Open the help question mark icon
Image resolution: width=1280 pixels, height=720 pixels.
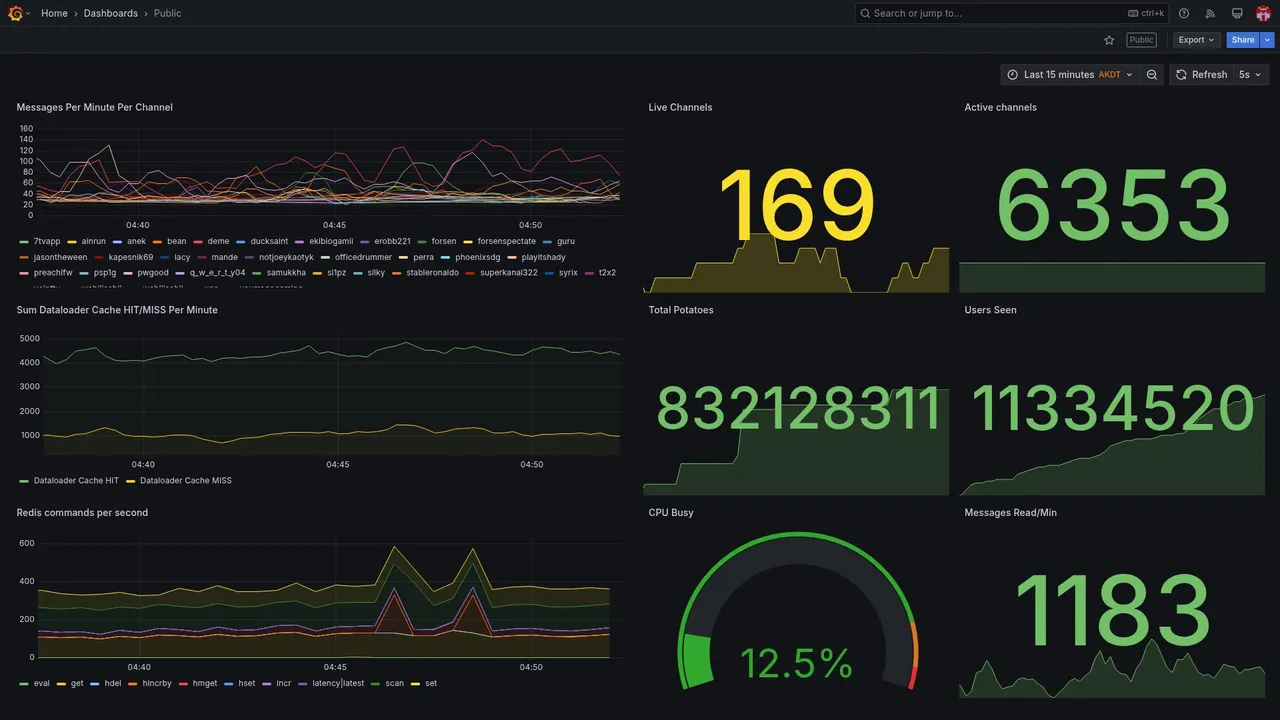point(1184,13)
